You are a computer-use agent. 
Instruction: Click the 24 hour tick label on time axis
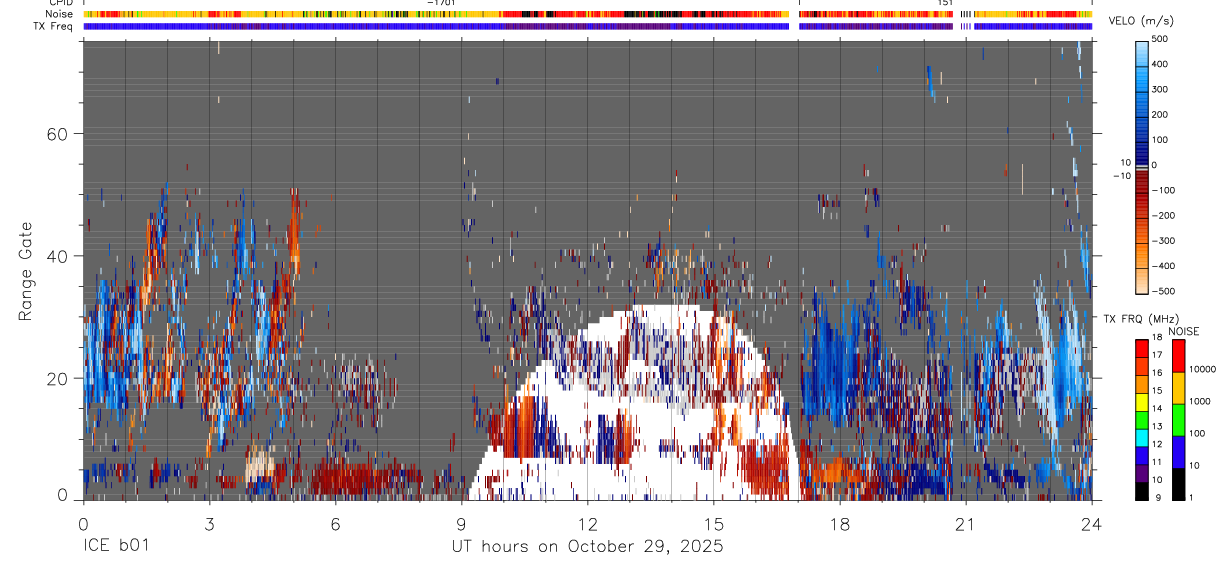(x=1092, y=524)
